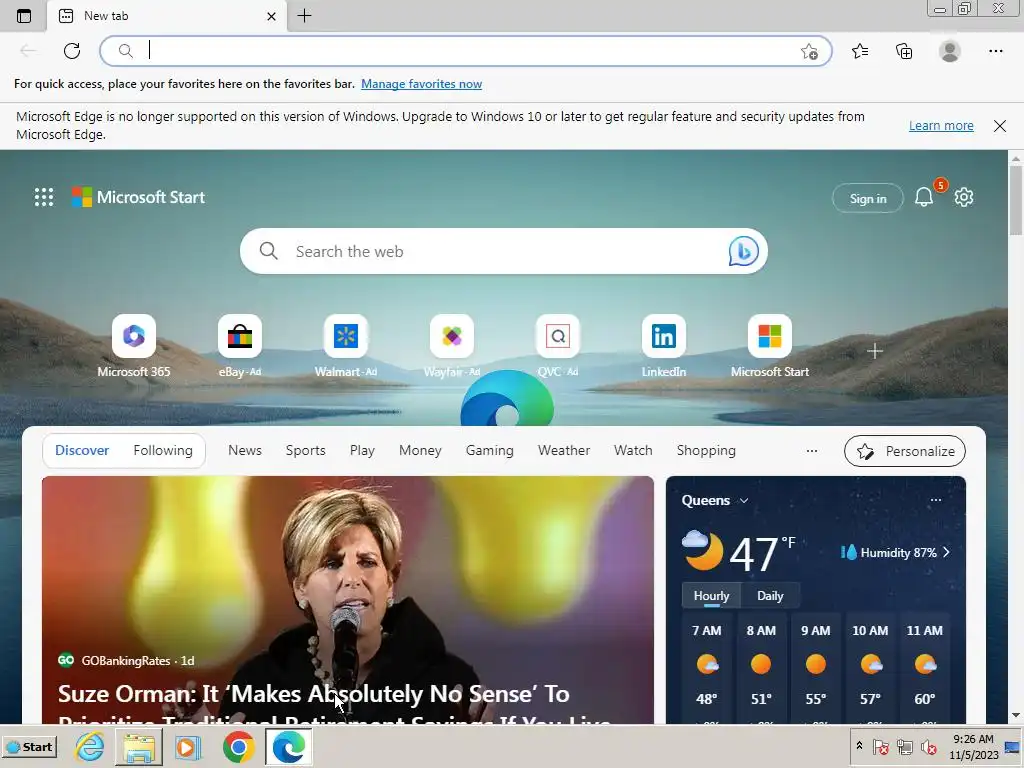The width and height of the screenshot is (1024, 768).
Task: Select the Hourly forecast tab
Action: tap(711, 596)
